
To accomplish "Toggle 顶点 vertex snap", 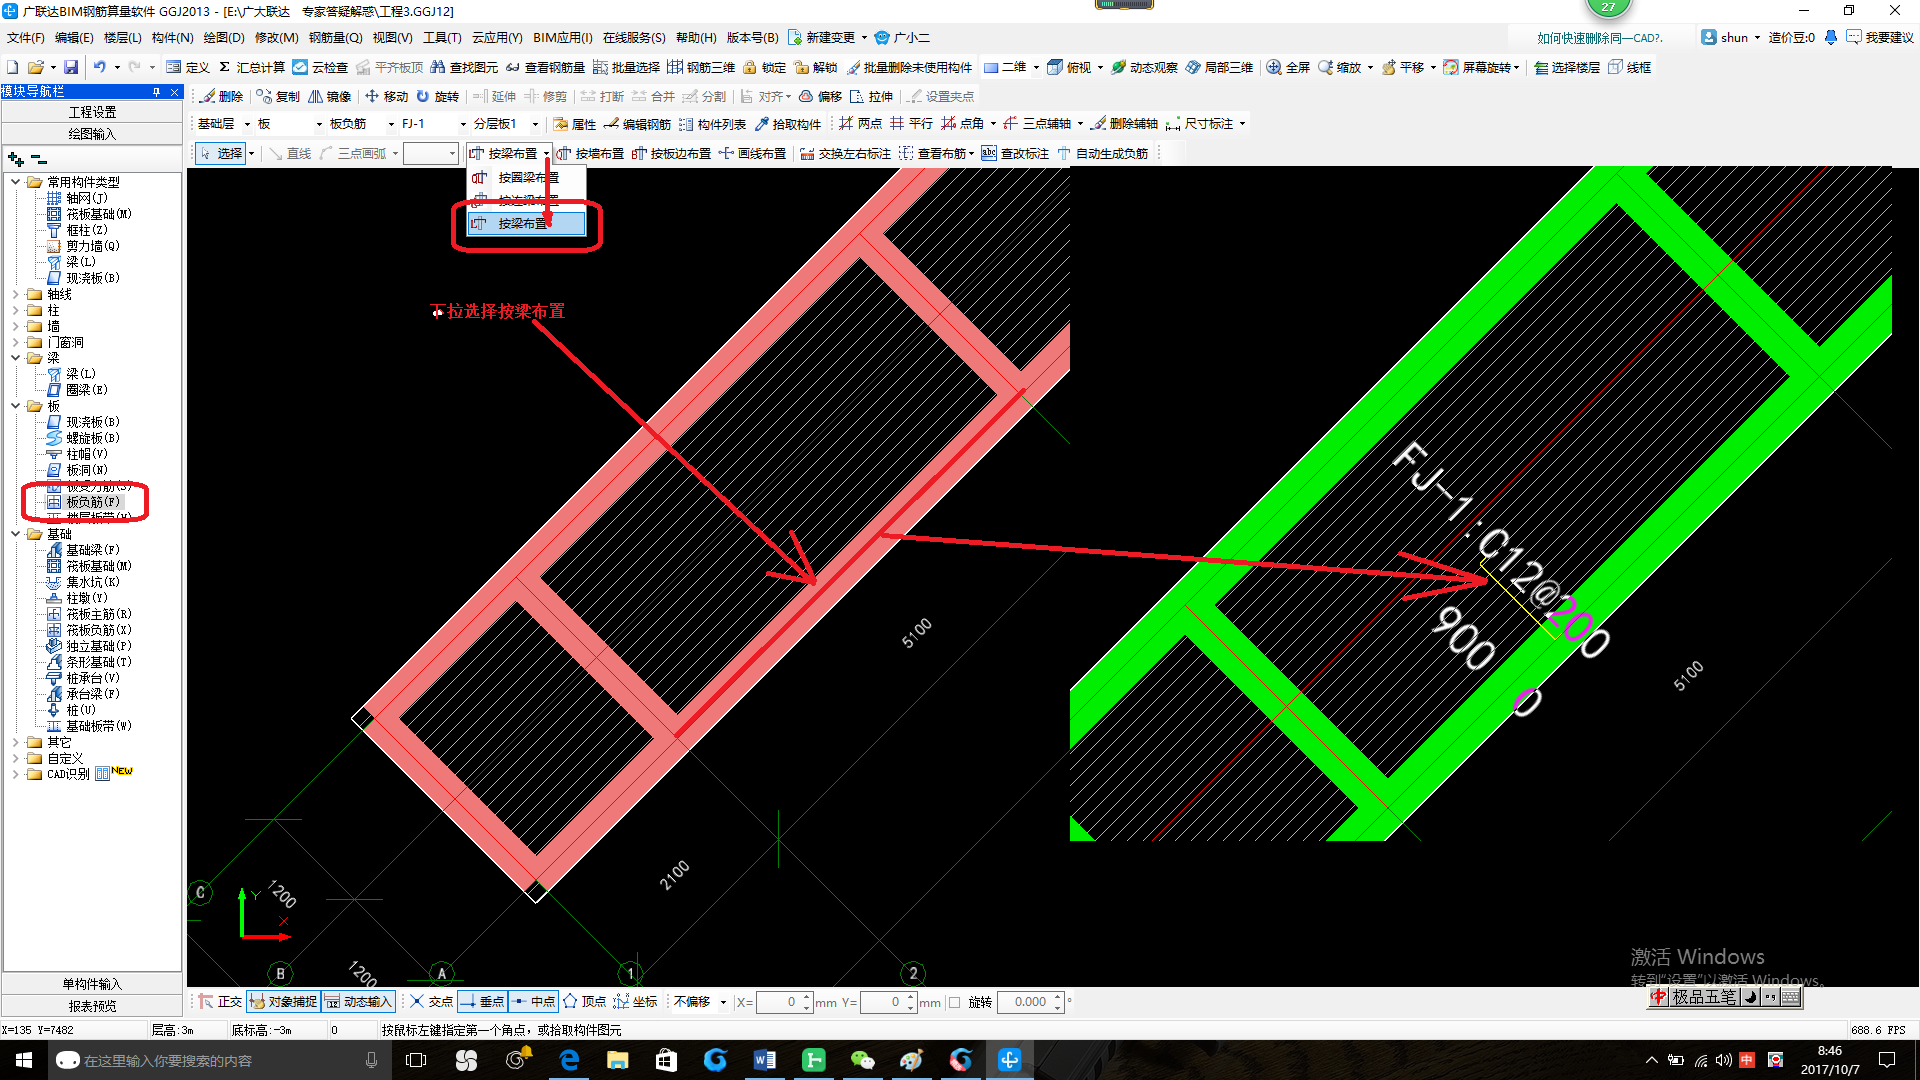I will (584, 1001).
